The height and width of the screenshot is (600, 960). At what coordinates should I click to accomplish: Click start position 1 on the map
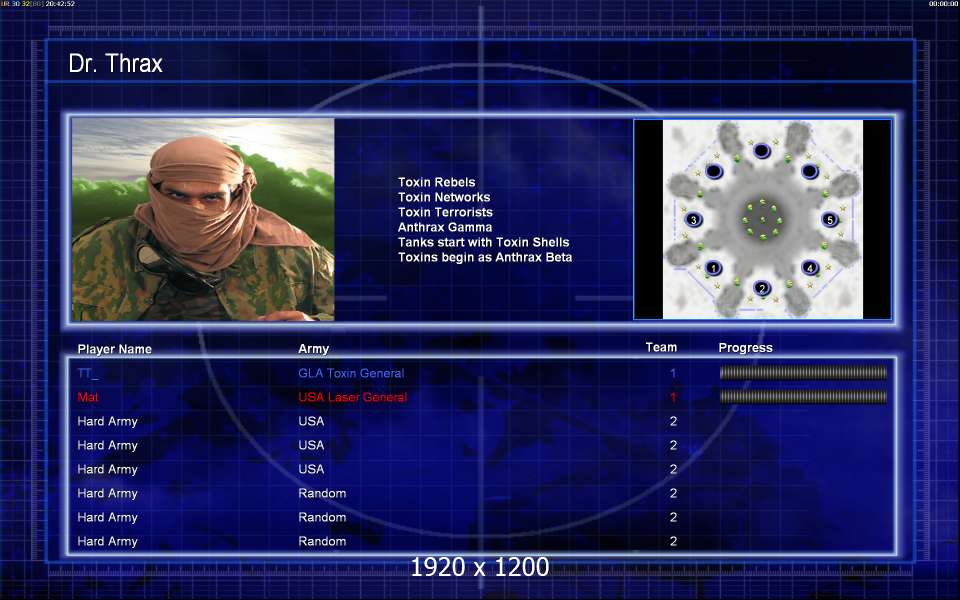(x=713, y=268)
